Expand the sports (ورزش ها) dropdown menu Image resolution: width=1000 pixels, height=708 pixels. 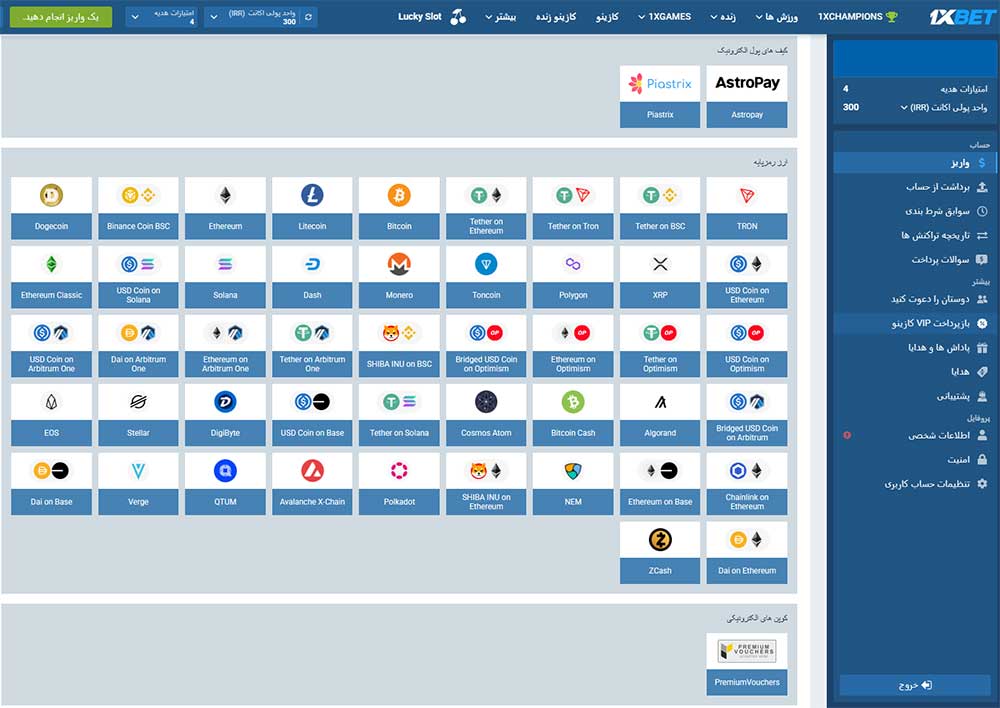[x=776, y=17]
